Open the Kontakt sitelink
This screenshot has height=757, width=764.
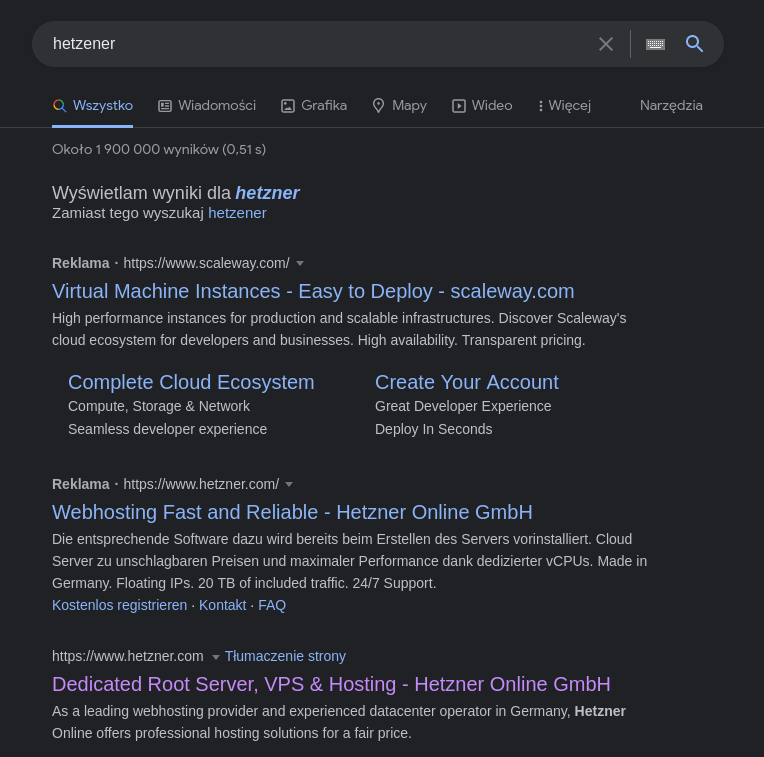pyautogui.click(x=222, y=605)
